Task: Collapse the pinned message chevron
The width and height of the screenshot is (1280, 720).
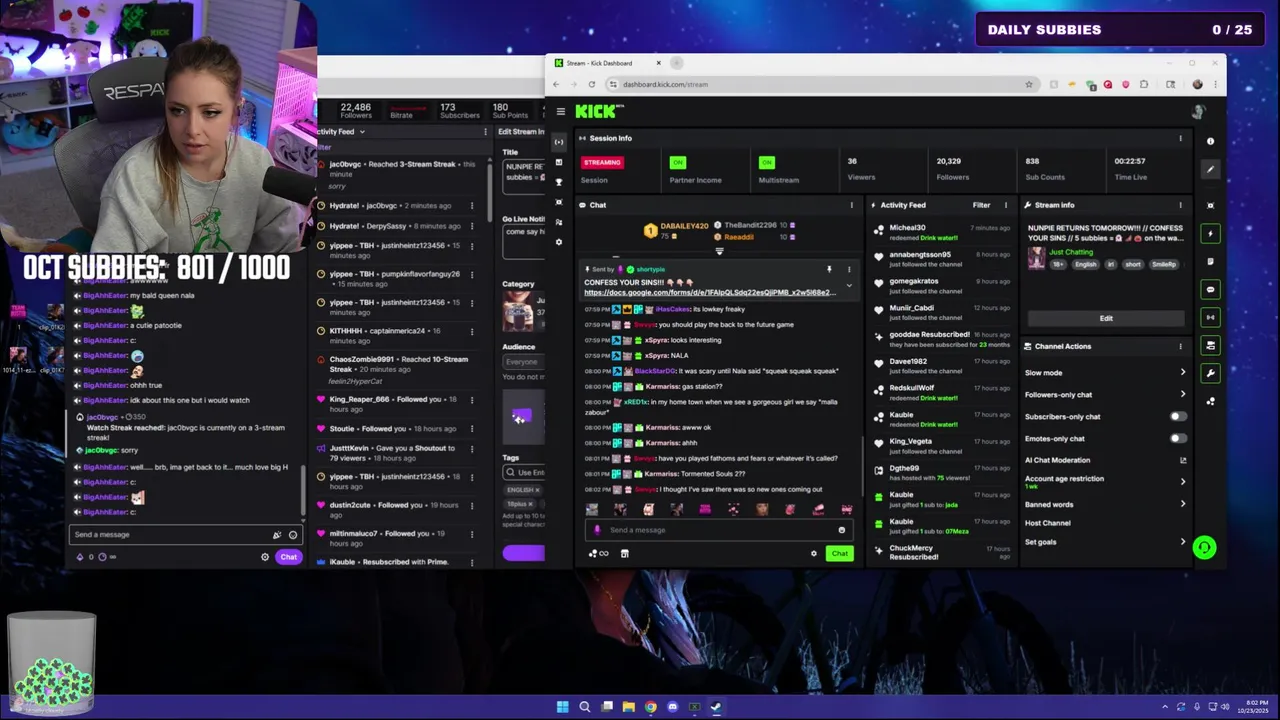Action: [849, 286]
